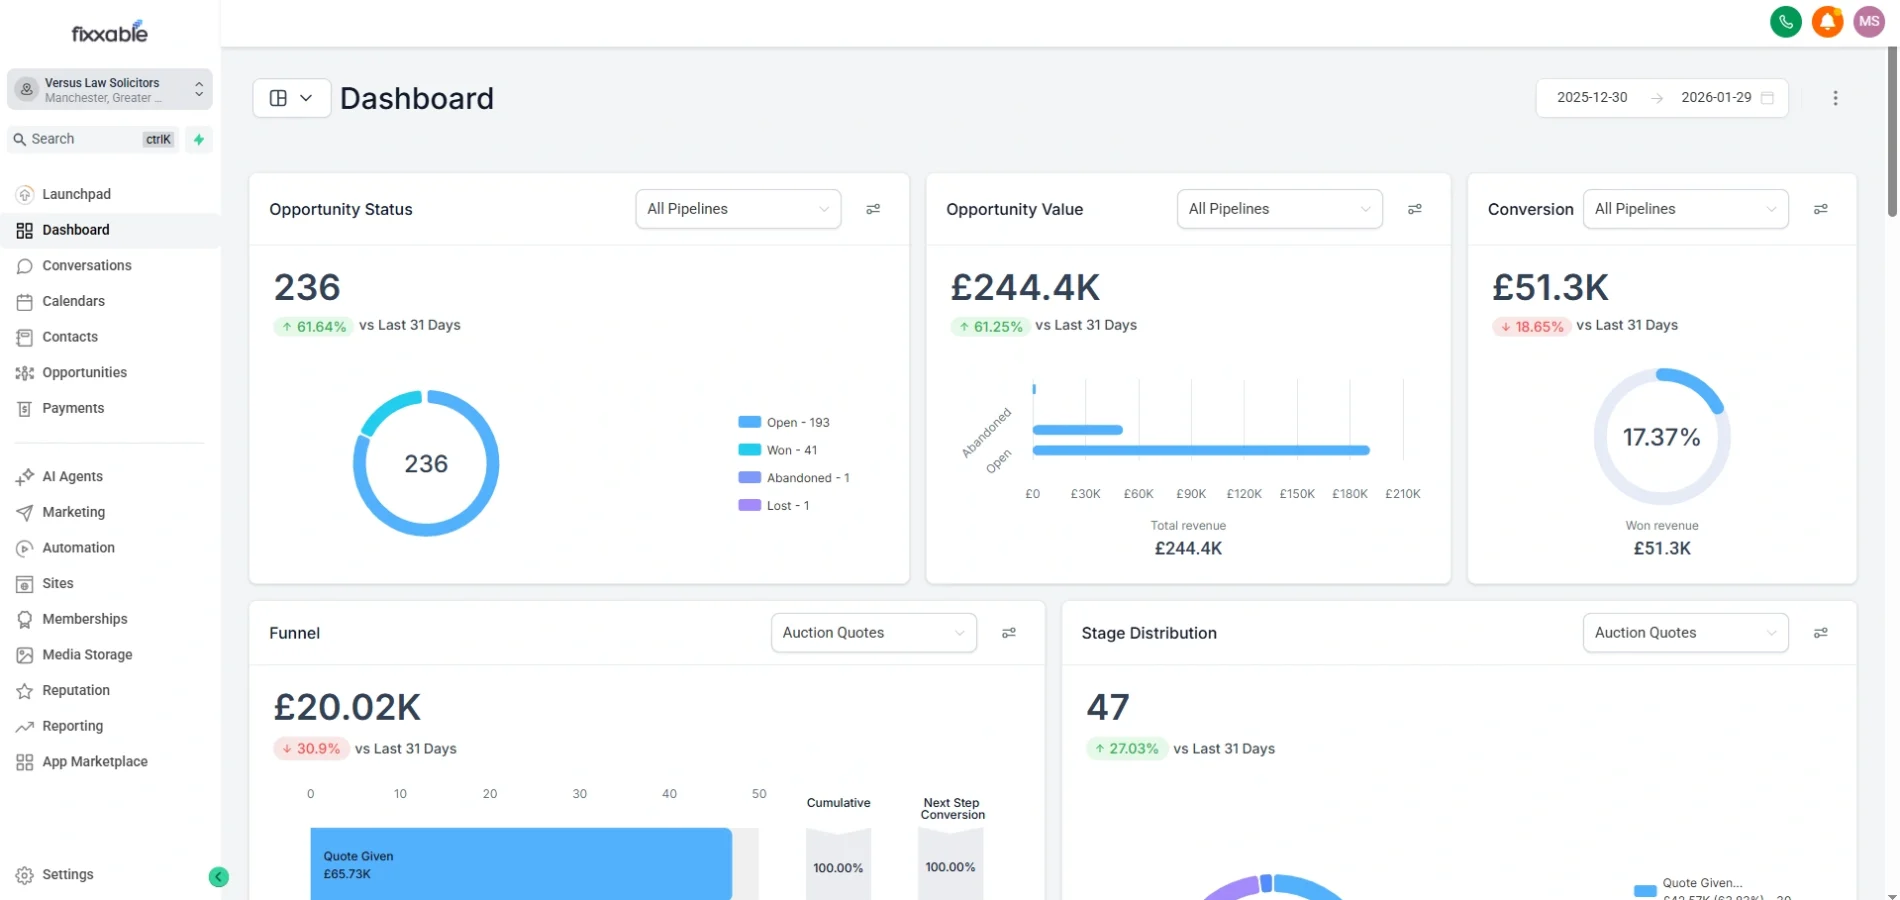Open the orange notifications bell
The width and height of the screenshot is (1900, 900).
coord(1827,22)
